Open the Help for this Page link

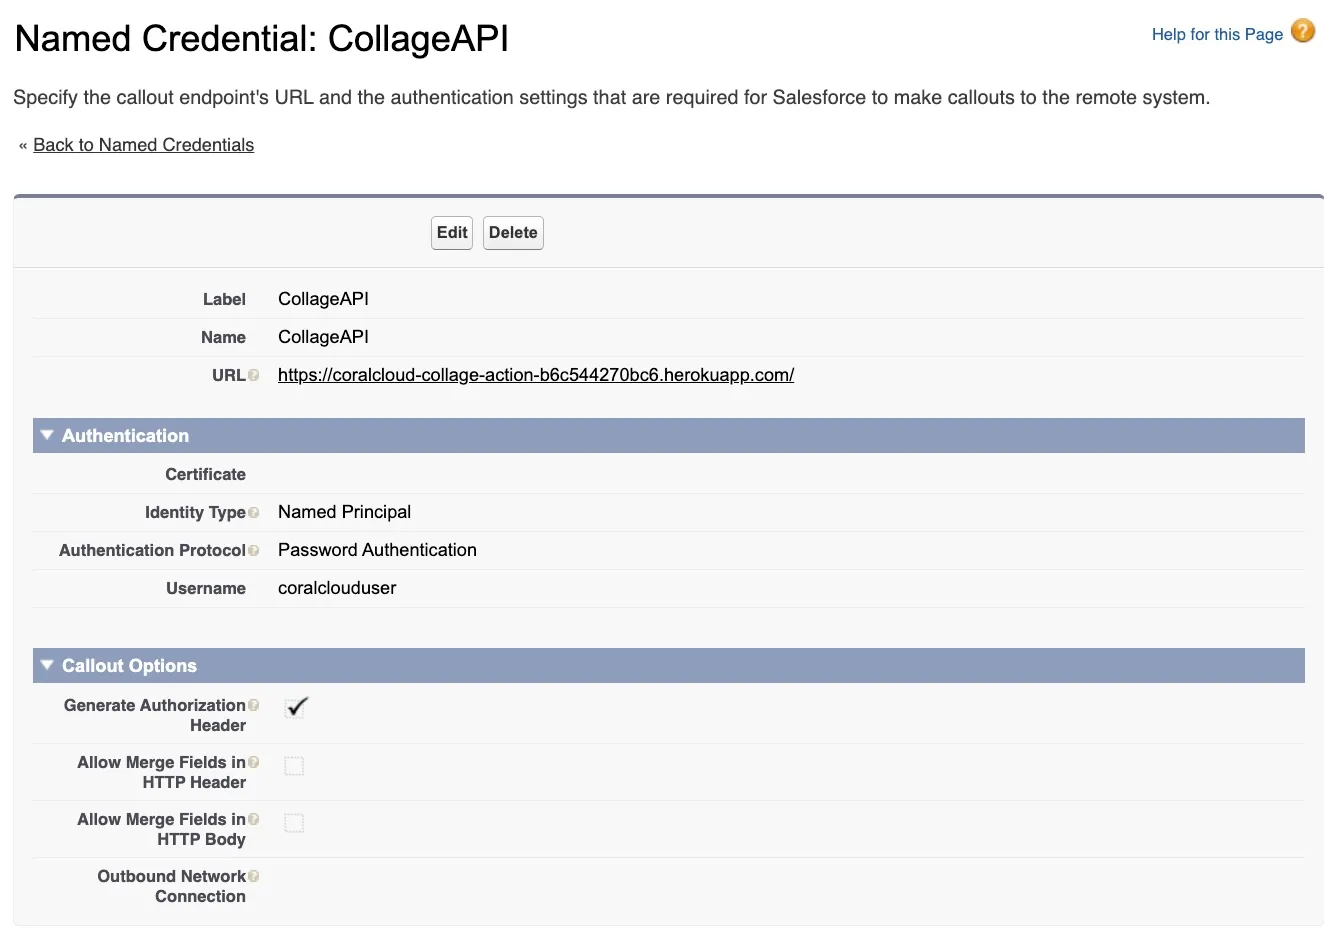[x=1217, y=34]
